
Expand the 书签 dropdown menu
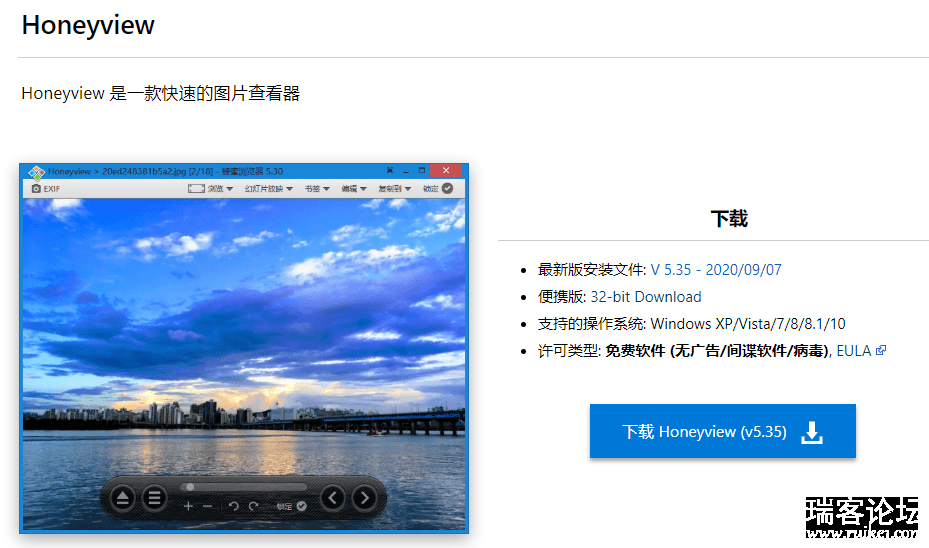[317, 188]
